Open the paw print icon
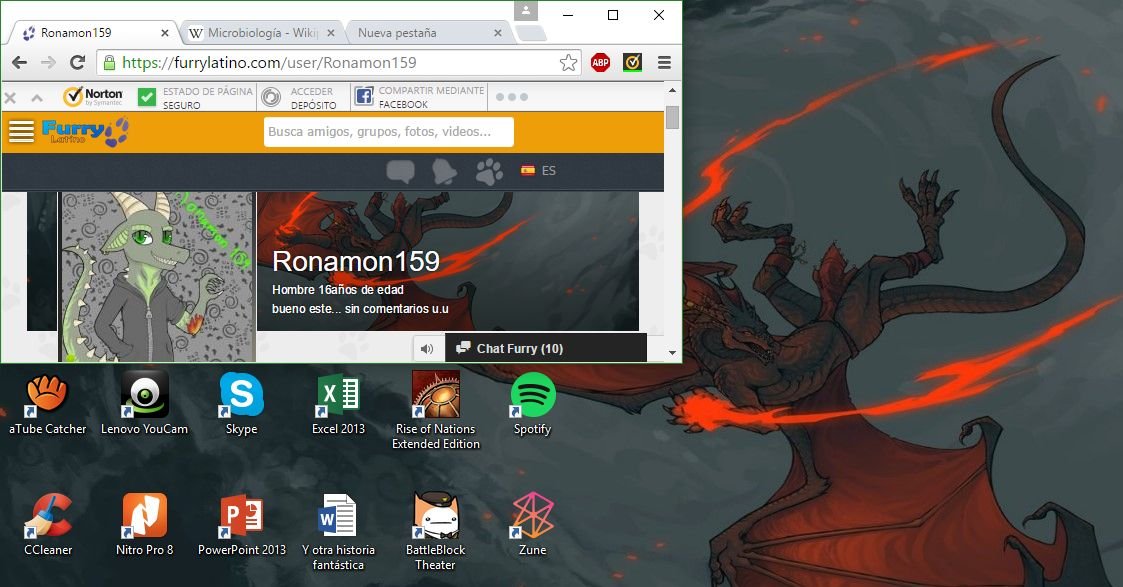 click(489, 172)
